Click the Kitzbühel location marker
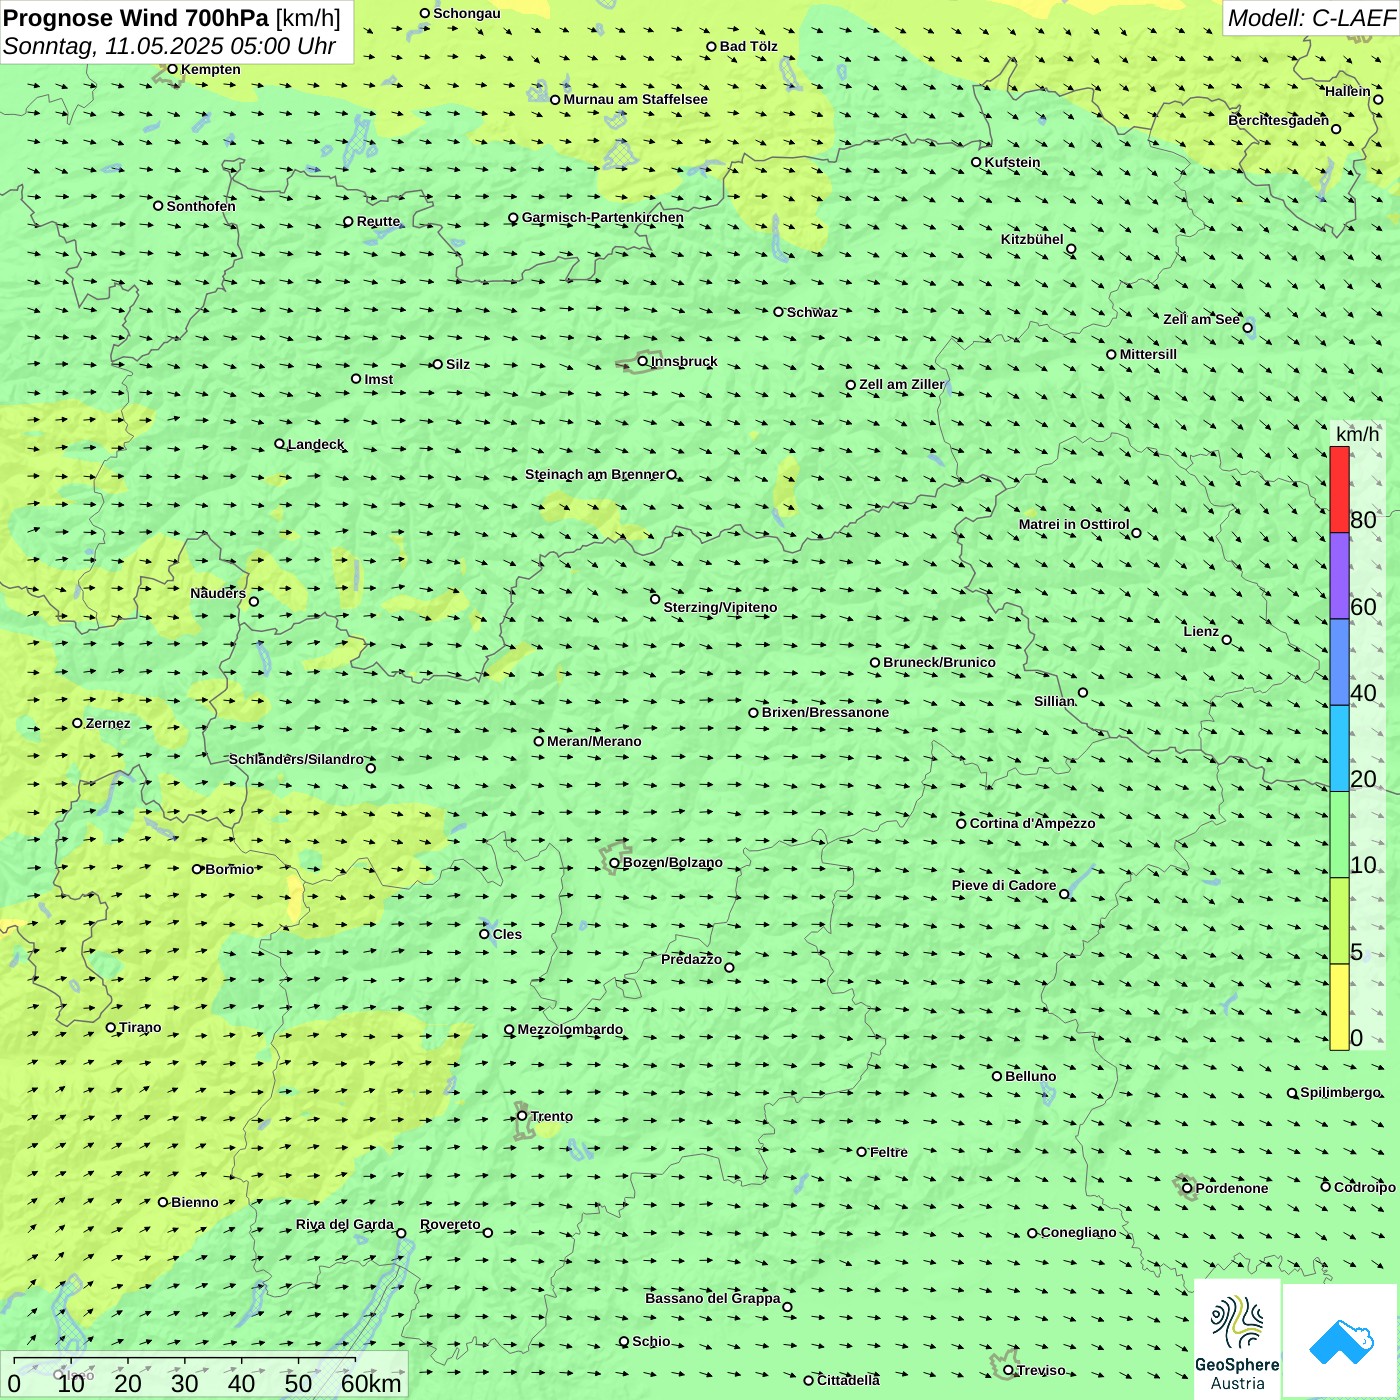The height and width of the screenshot is (1400, 1400). (1071, 249)
